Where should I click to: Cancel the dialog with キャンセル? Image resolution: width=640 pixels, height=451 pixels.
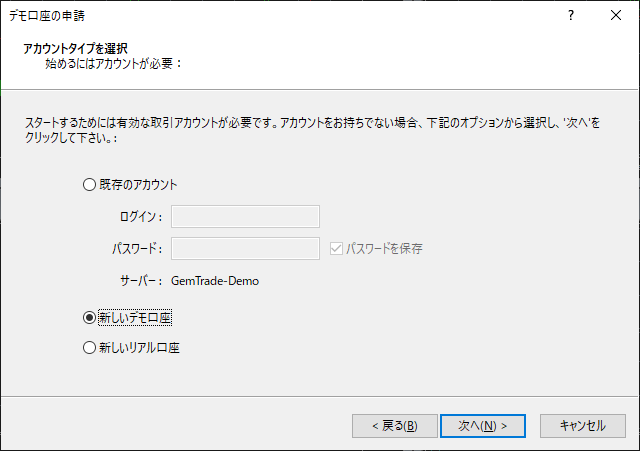tap(583, 426)
